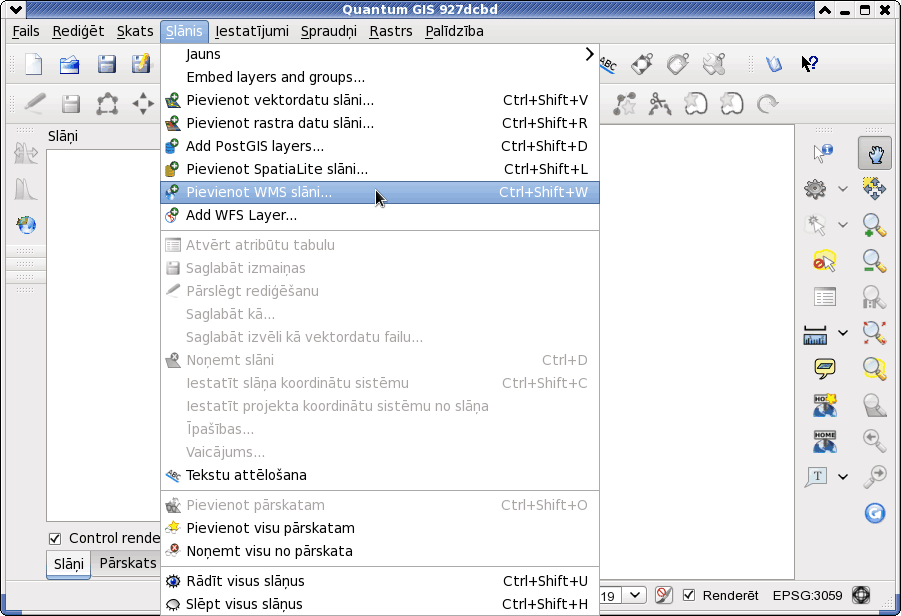Choose Slēpt visus slāņus entry
This screenshot has width=901, height=616.
coord(380,604)
